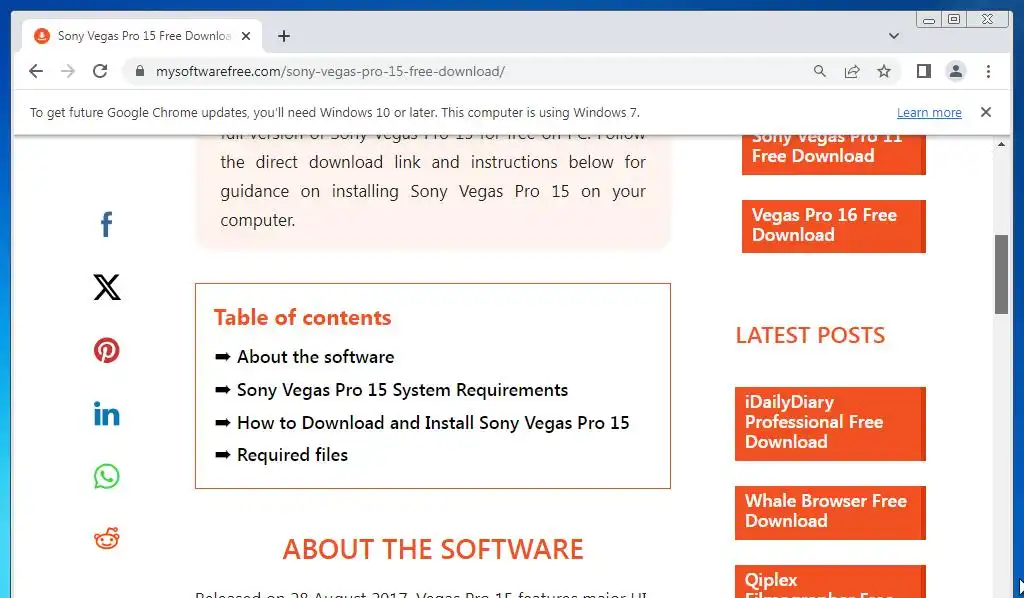The width and height of the screenshot is (1024, 598).
Task: Open Vegas Pro 16 Free Download post
Action: [x=833, y=226]
